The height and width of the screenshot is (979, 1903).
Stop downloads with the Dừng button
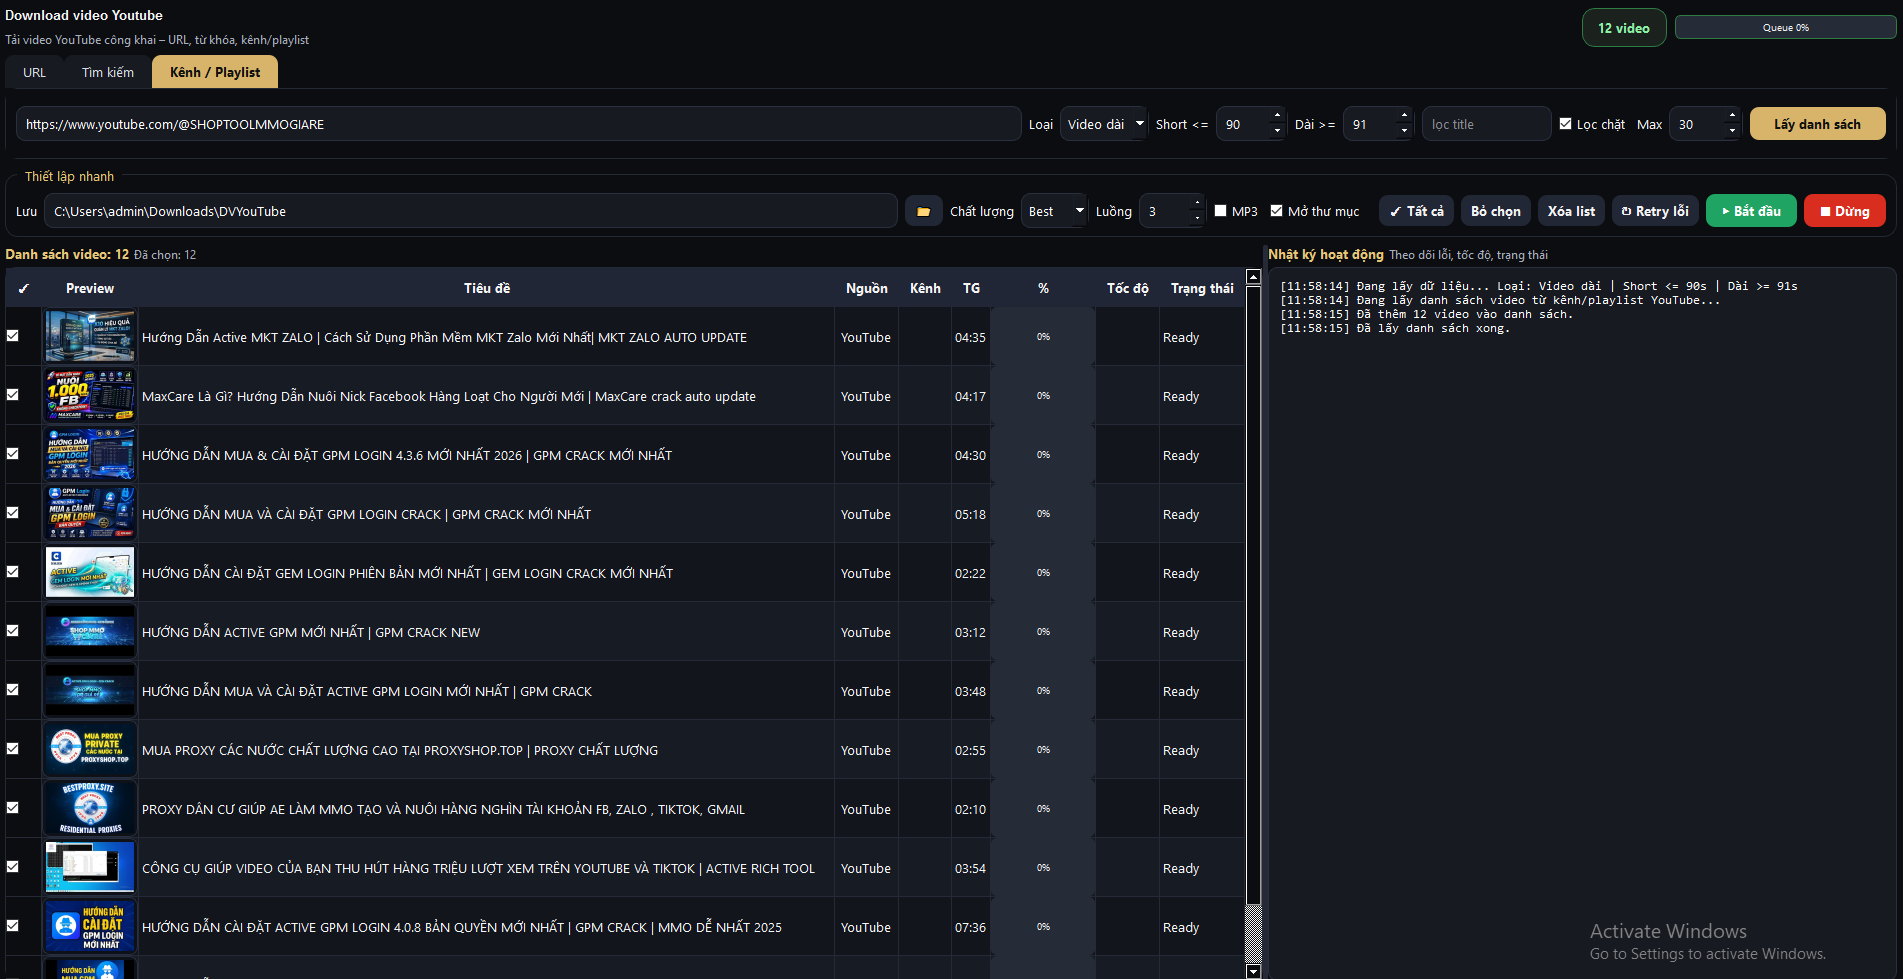click(x=1844, y=211)
